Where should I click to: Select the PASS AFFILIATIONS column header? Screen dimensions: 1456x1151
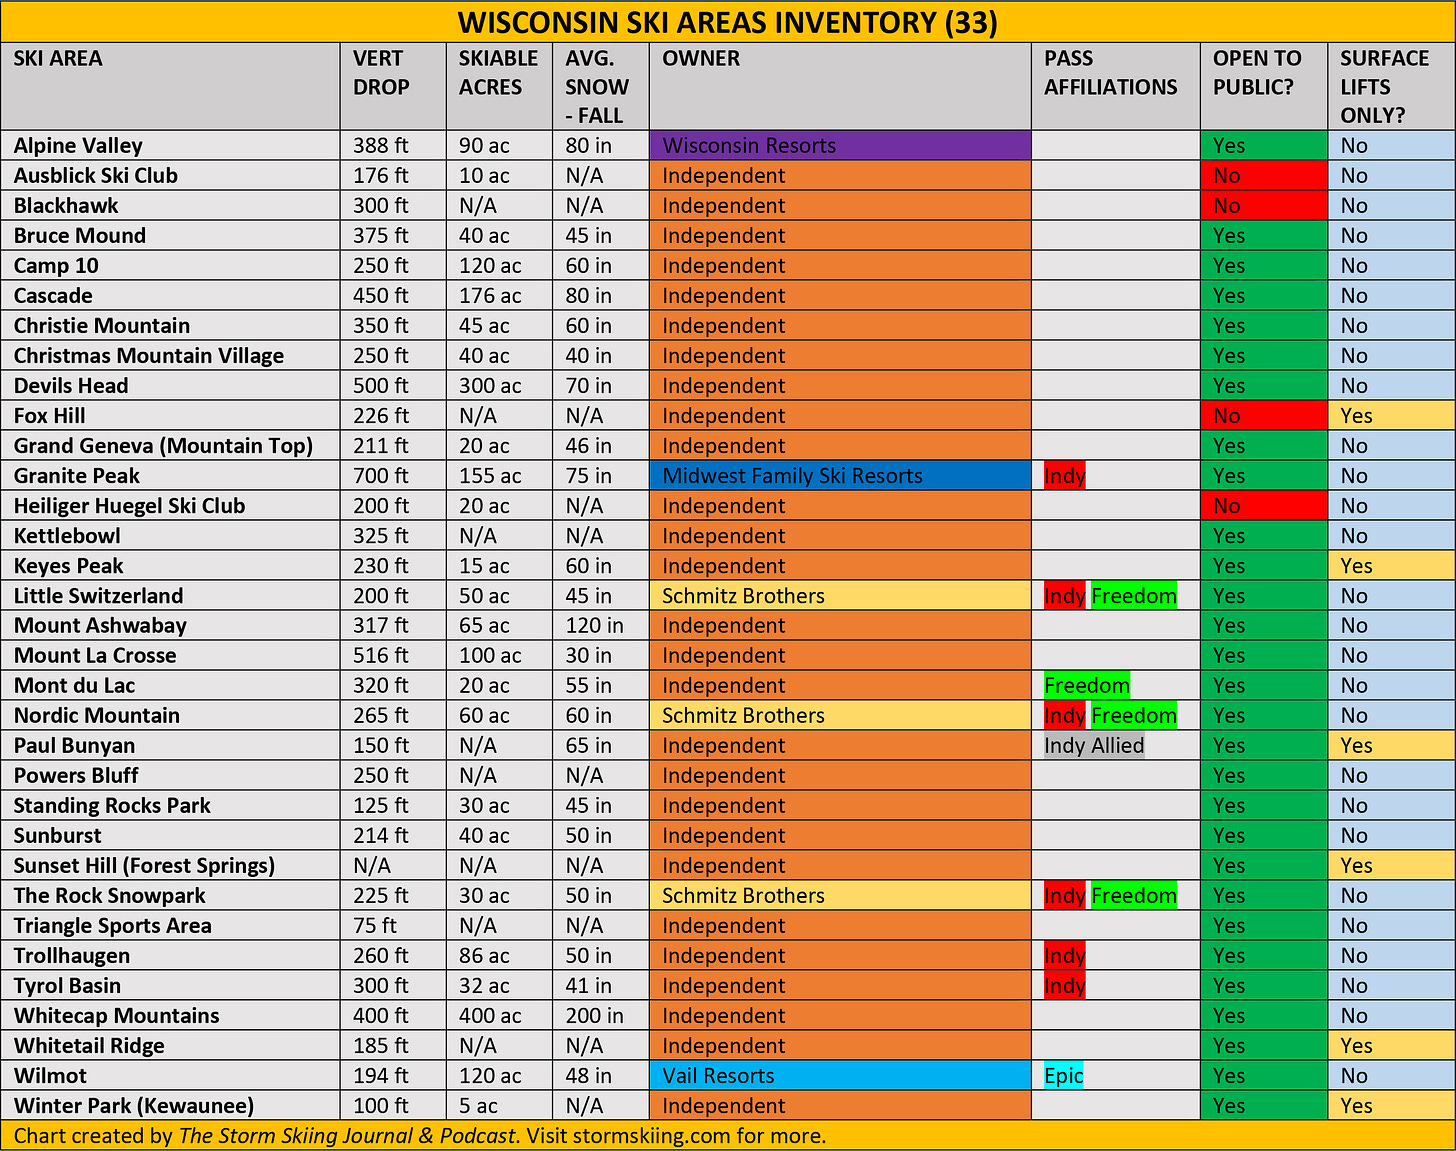(x=1116, y=86)
